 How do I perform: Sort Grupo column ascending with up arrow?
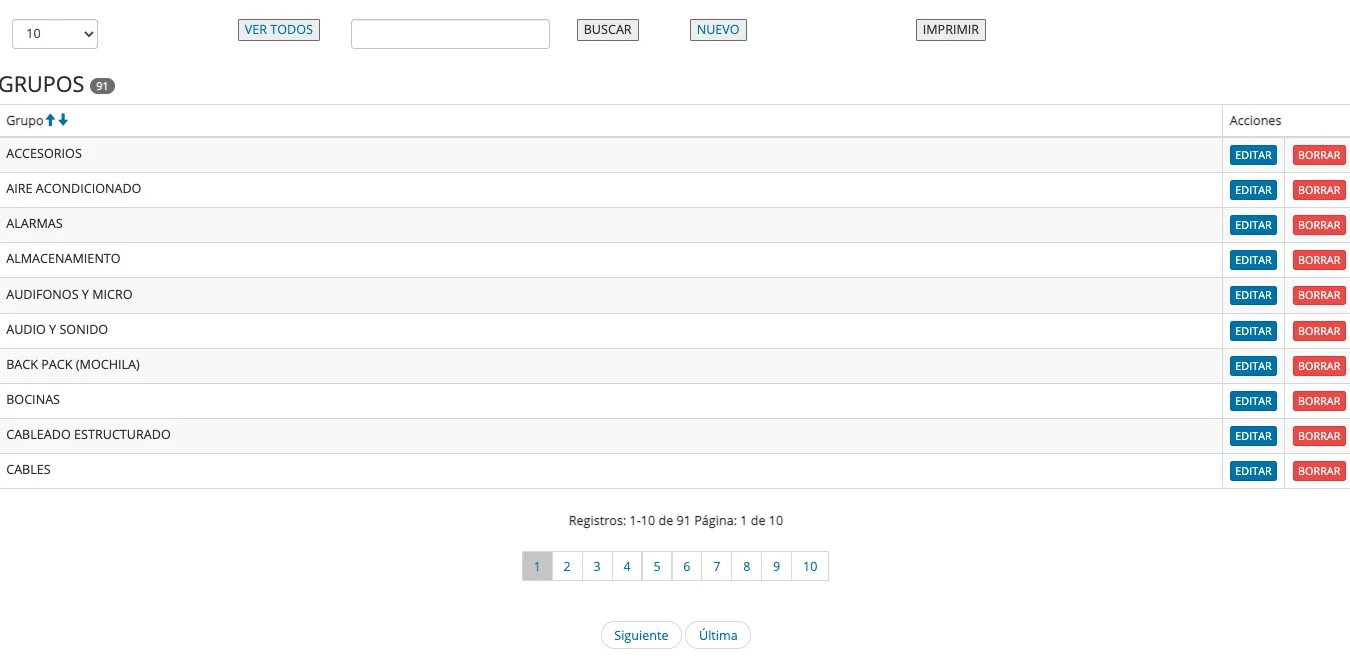(x=51, y=120)
